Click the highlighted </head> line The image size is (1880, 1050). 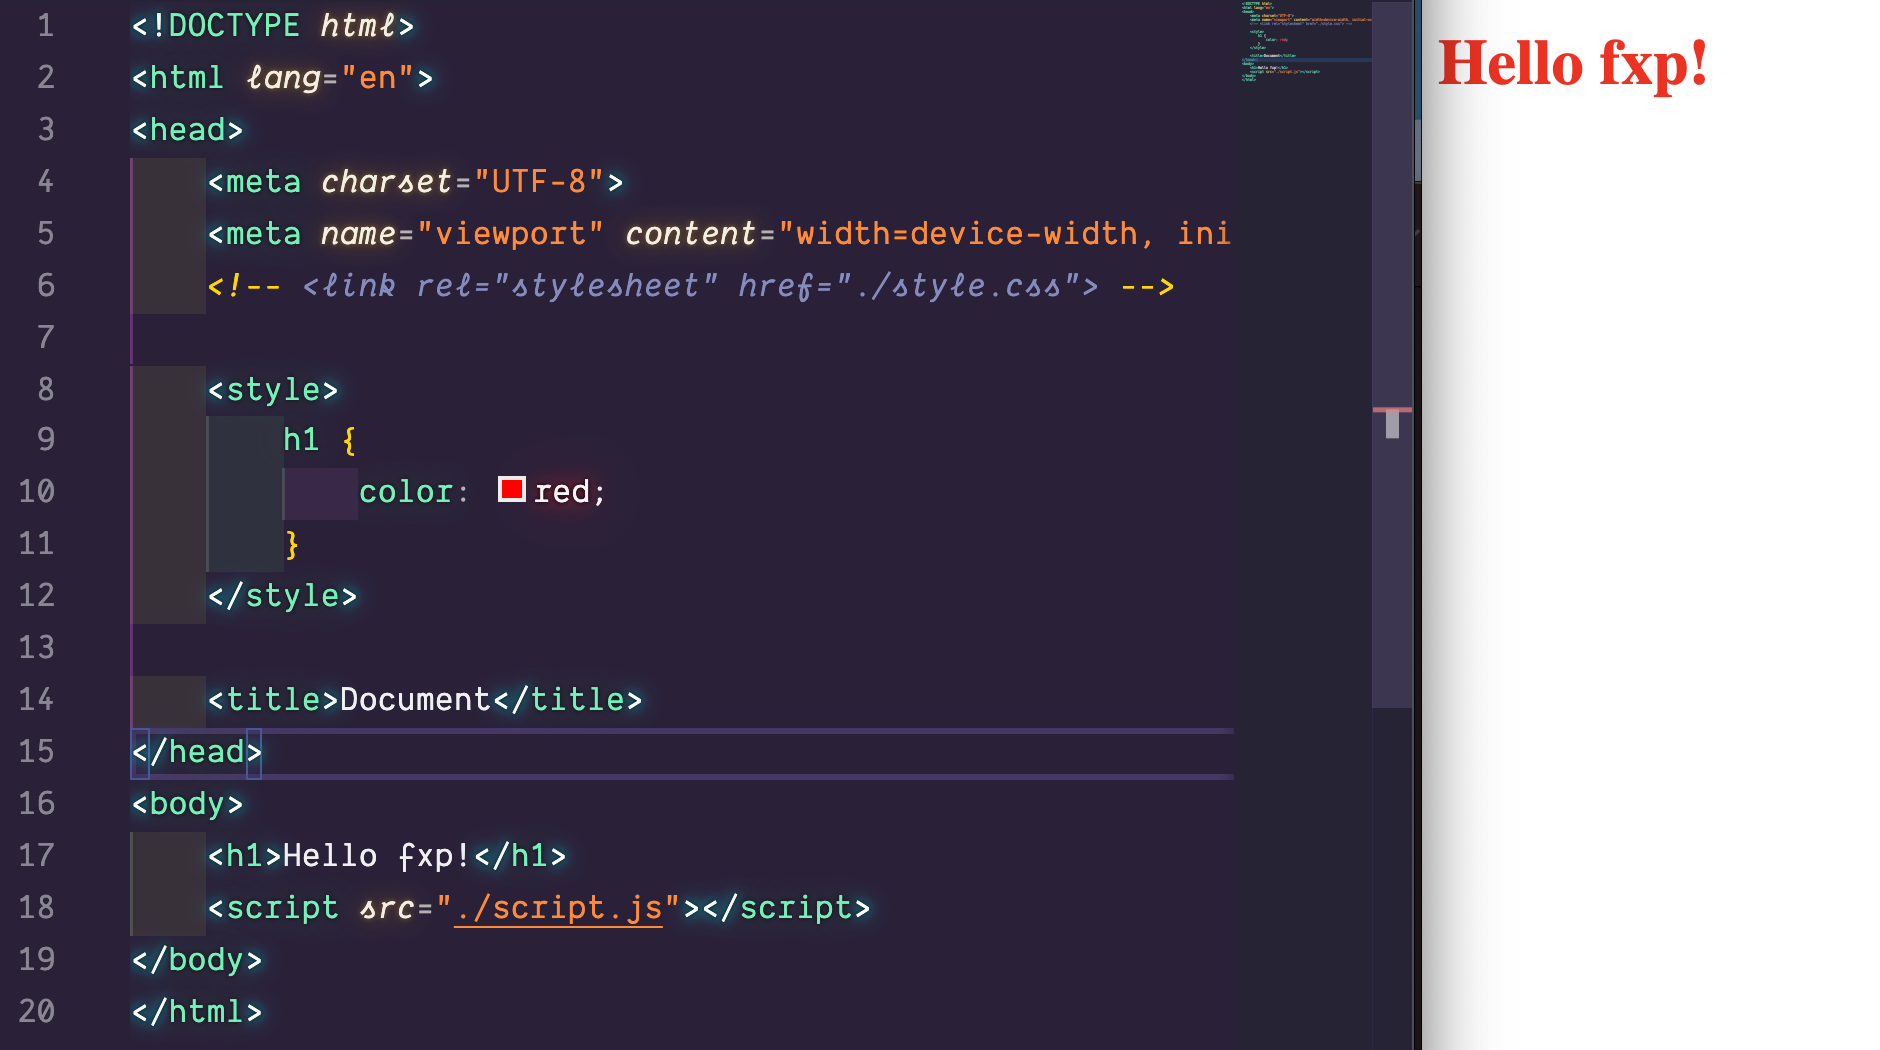coord(195,751)
